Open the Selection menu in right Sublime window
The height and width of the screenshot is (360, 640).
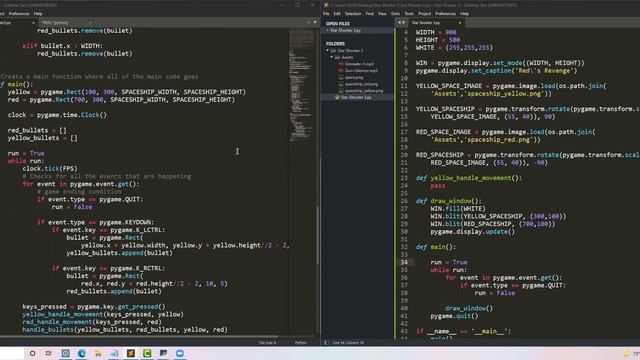point(353,13)
